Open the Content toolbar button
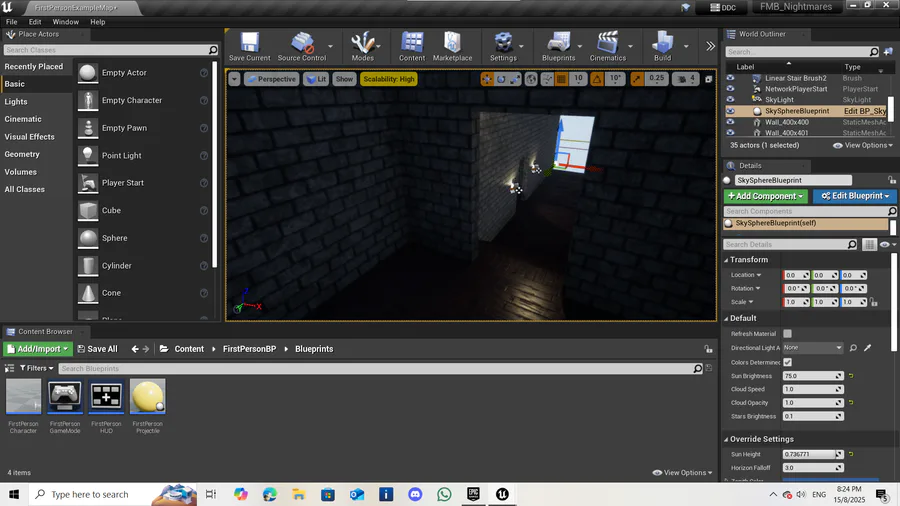Viewport: 900px width, 506px height. coord(412,46)
